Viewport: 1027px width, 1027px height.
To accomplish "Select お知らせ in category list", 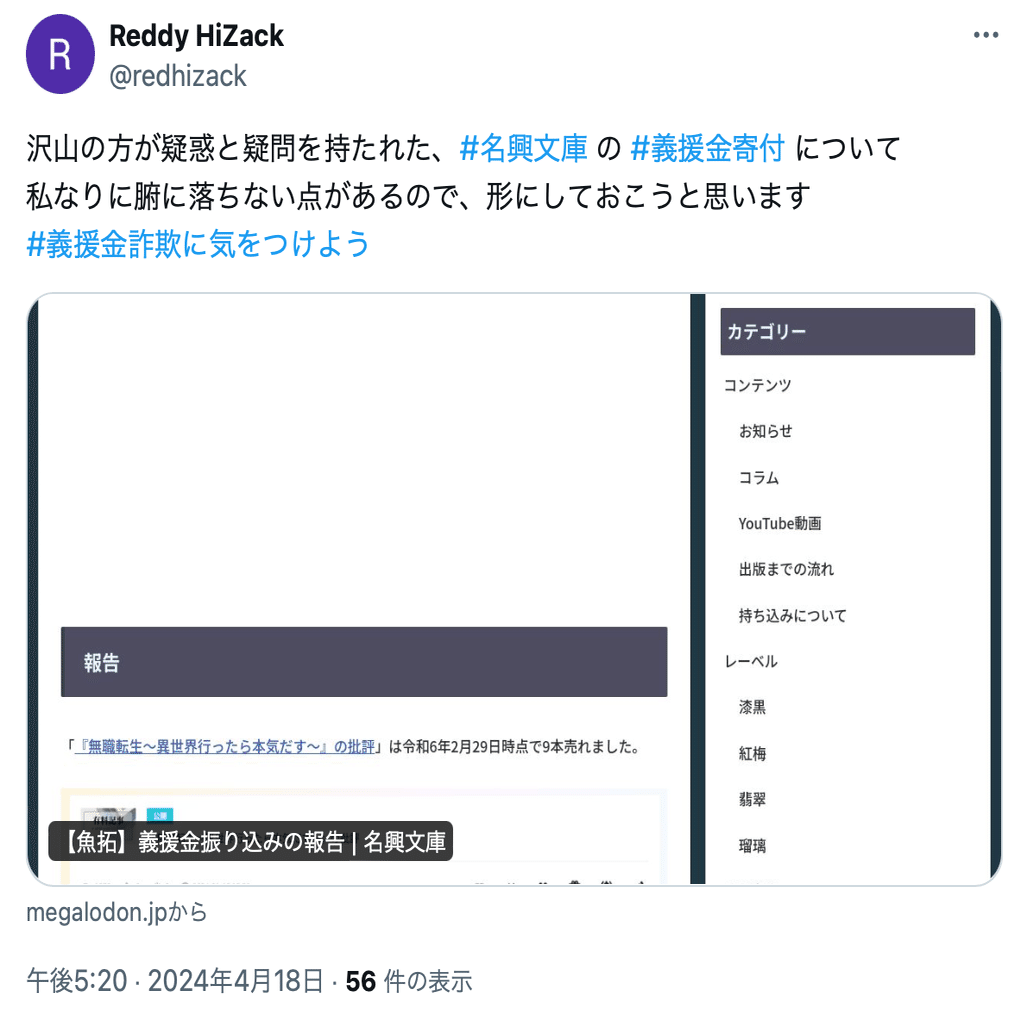I will (765, 431).
